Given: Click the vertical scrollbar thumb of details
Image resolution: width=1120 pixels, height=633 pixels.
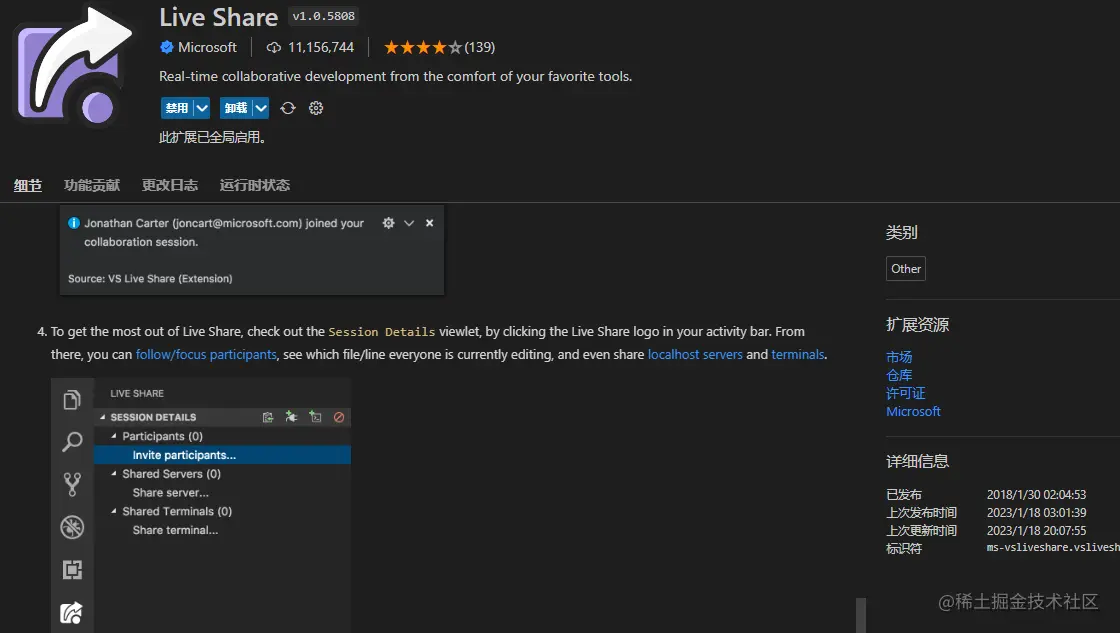Looking at the screenshot, I should tap(861, 615).
